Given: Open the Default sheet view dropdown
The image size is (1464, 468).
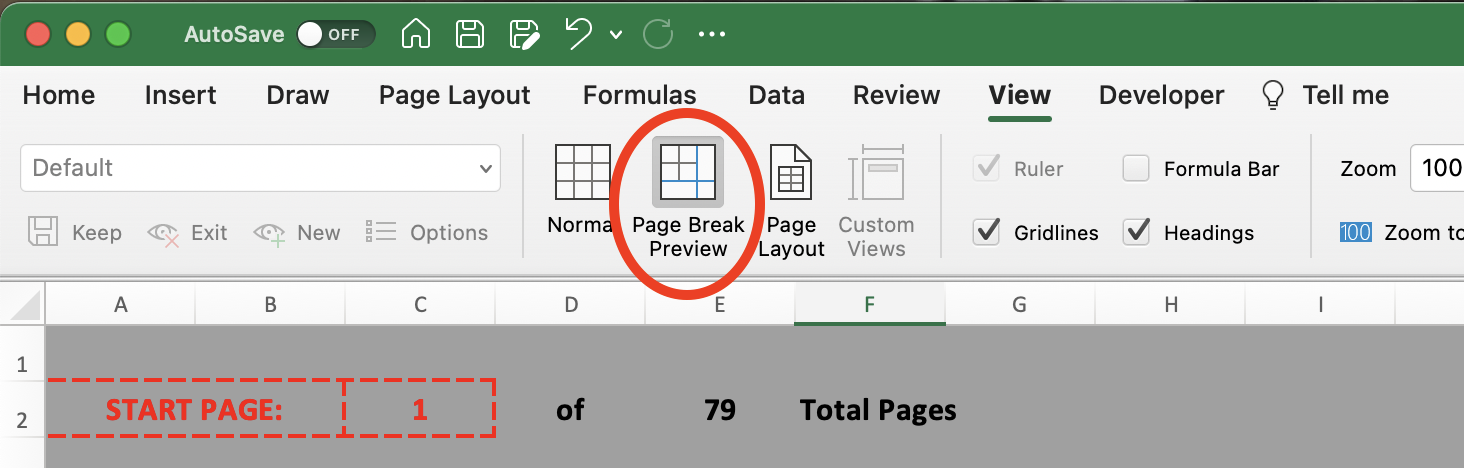Looking at the screenshot, I should tap(260, 168).
